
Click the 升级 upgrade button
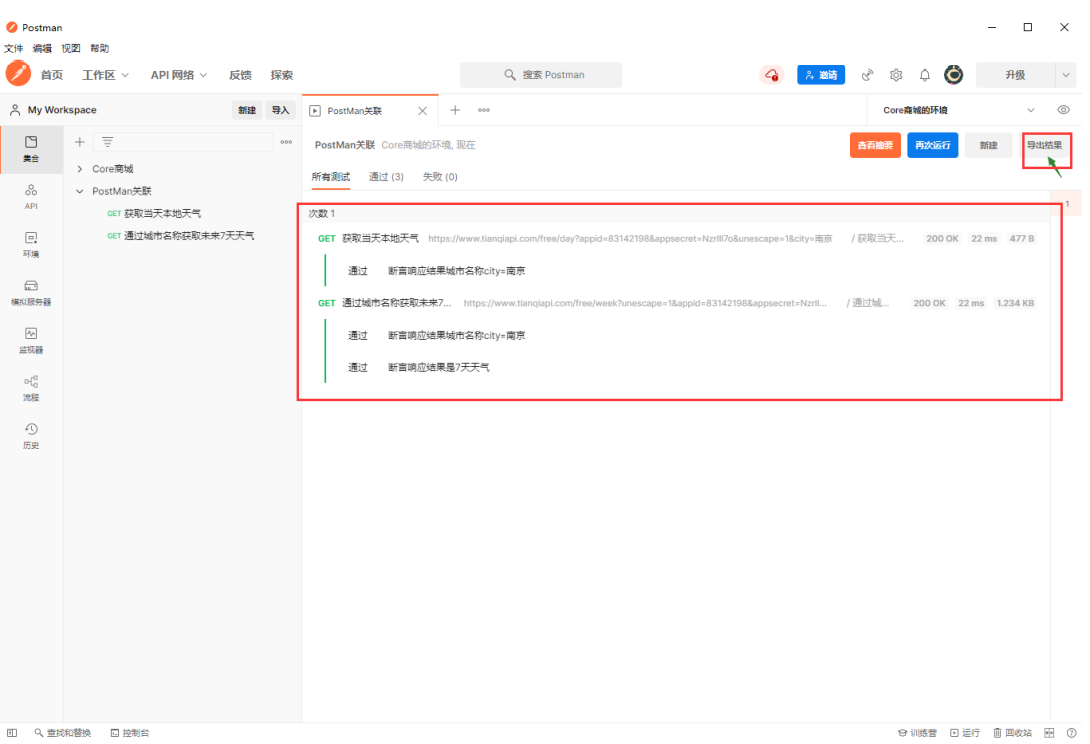tap(1015, 74)
